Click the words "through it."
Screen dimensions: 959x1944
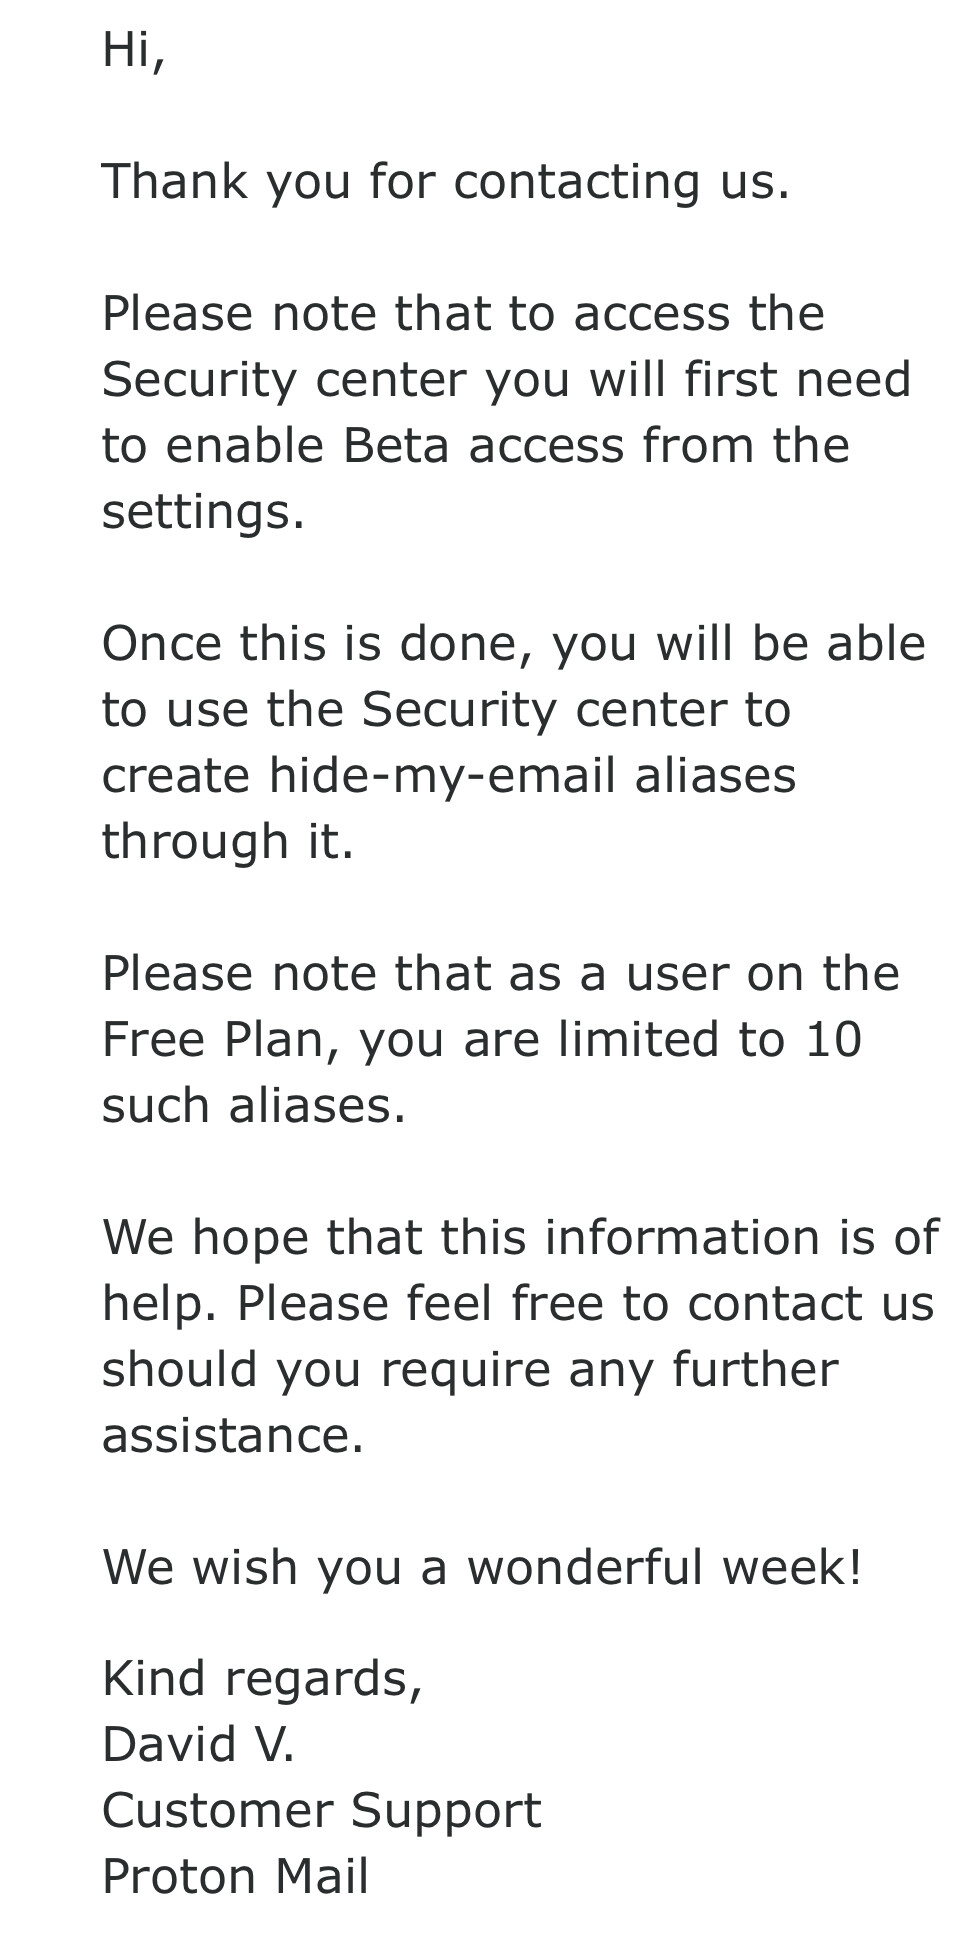[x=228, y=841]
